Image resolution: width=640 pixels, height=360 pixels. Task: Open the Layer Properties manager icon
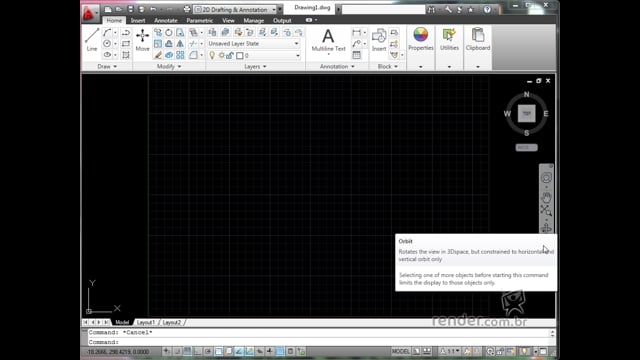212,33
